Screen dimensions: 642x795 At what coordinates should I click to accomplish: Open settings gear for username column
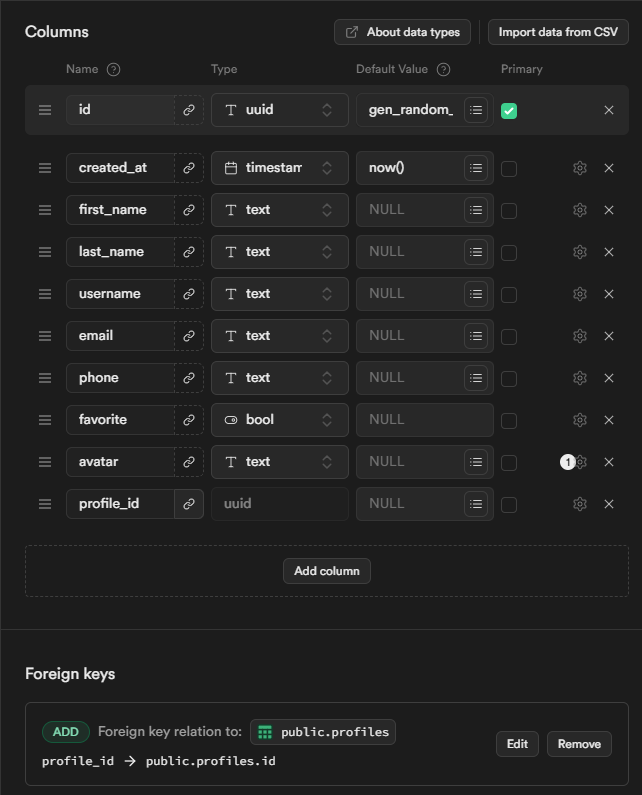tap(580, 294)
